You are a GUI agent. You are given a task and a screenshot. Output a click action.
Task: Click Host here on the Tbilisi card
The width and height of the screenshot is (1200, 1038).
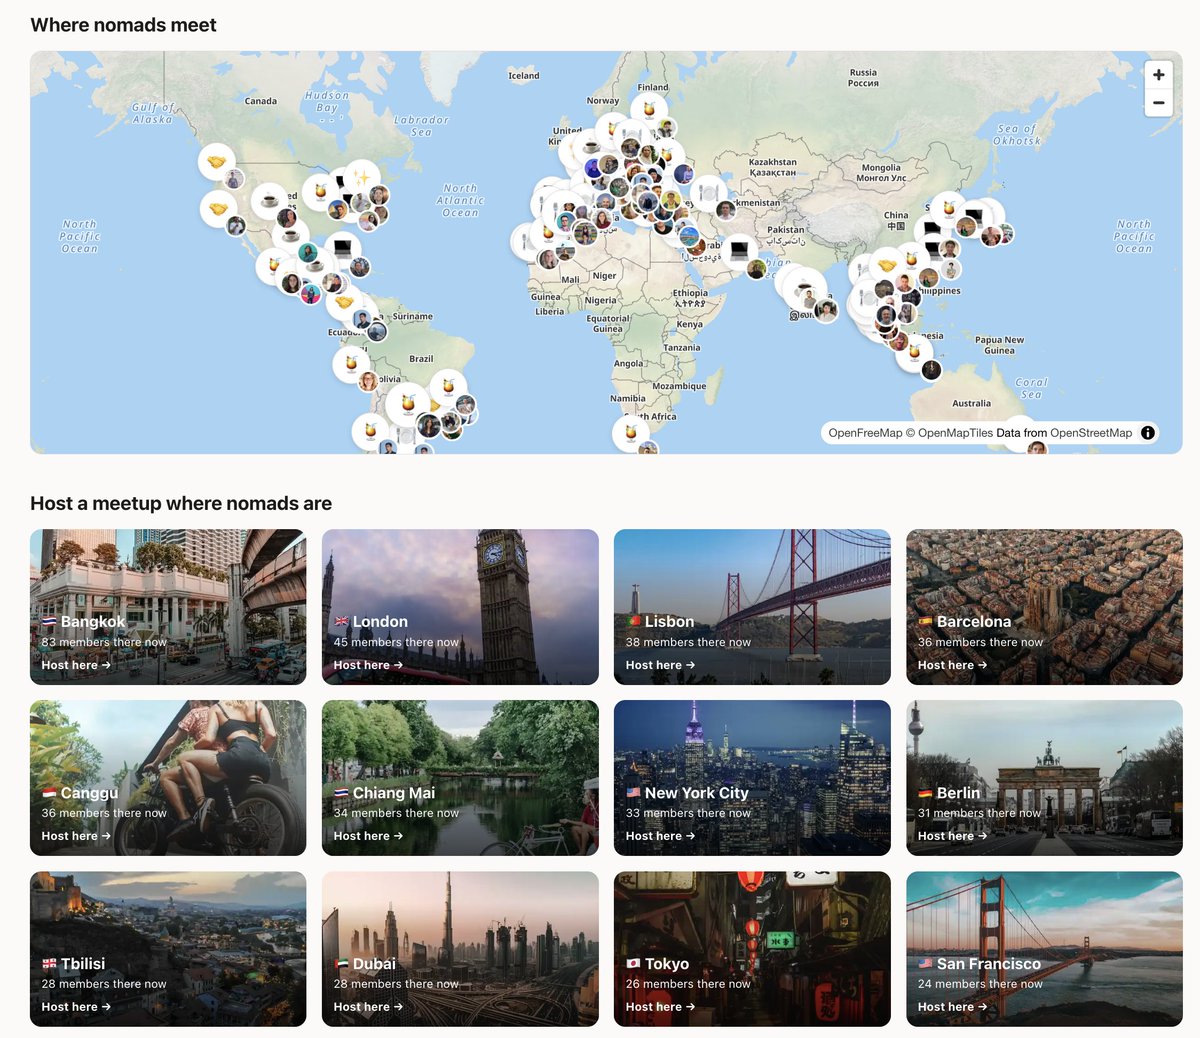pos(76,1007)
